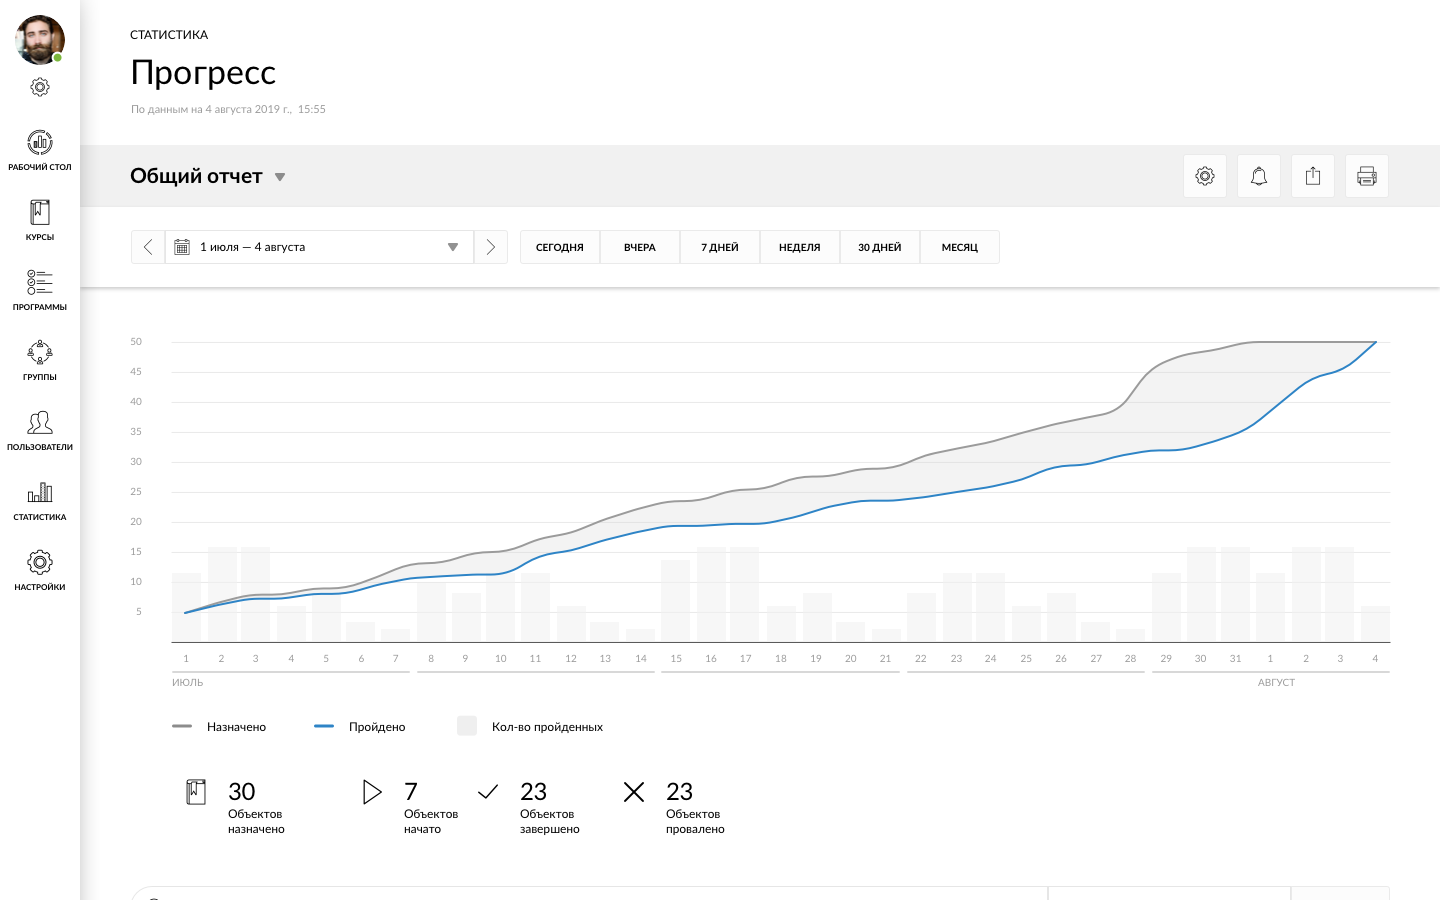Screen dimensions: 1440x900
Task: Click the Август month label on the axis
Action: (1276, 683)
